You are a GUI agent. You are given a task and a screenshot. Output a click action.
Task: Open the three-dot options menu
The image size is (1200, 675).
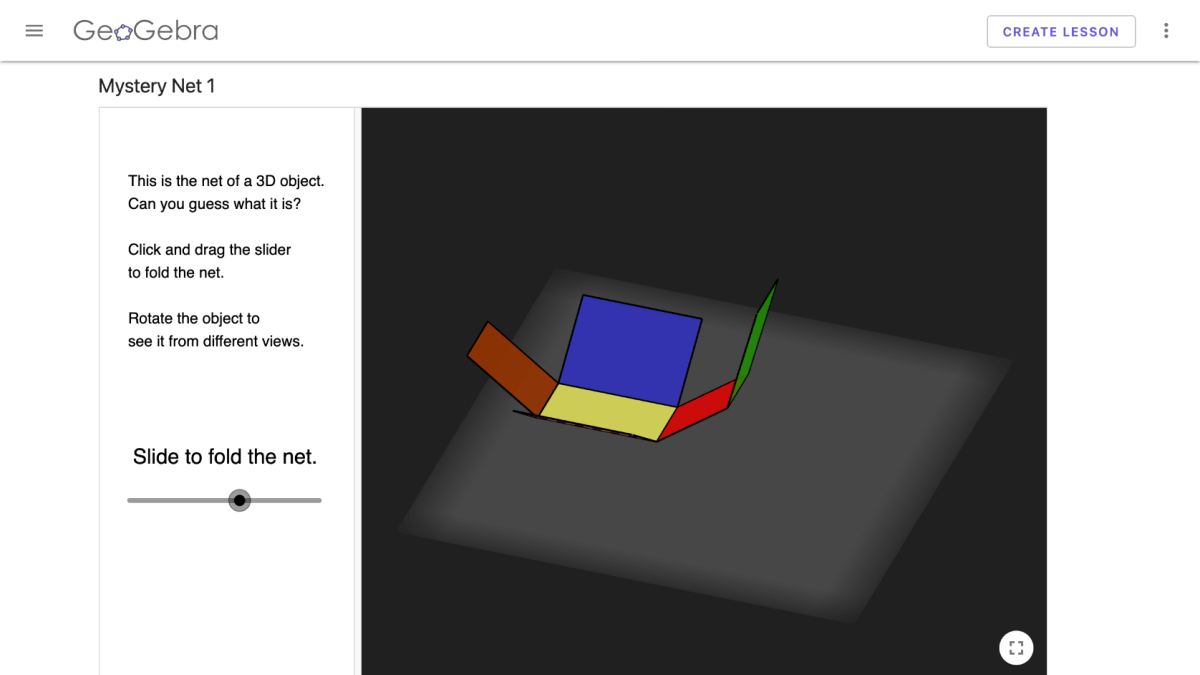[x=1166, y=30]
